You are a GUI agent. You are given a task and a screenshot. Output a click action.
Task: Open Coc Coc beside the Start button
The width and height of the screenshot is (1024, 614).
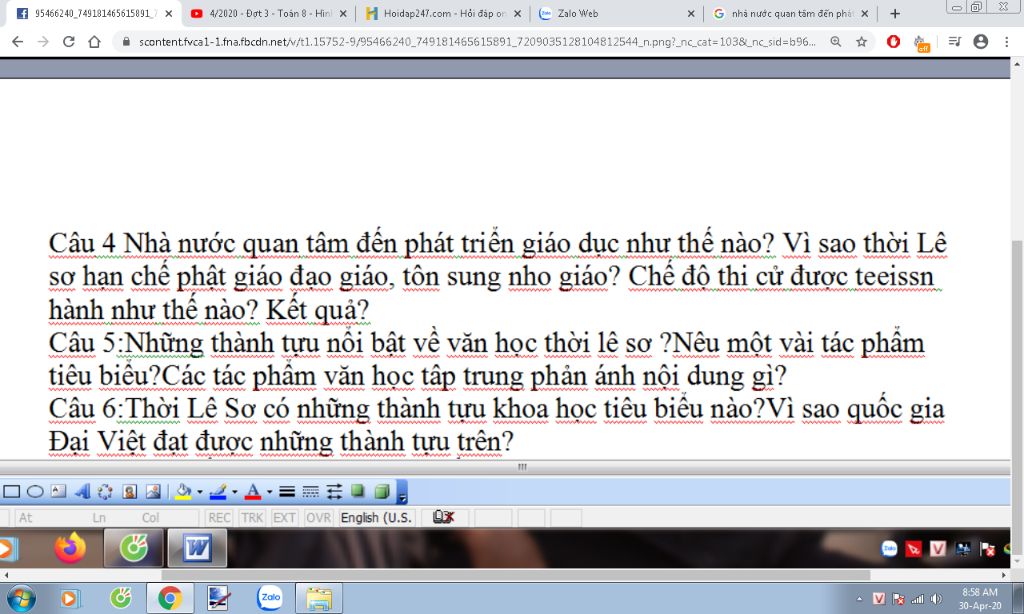[120, 598]
